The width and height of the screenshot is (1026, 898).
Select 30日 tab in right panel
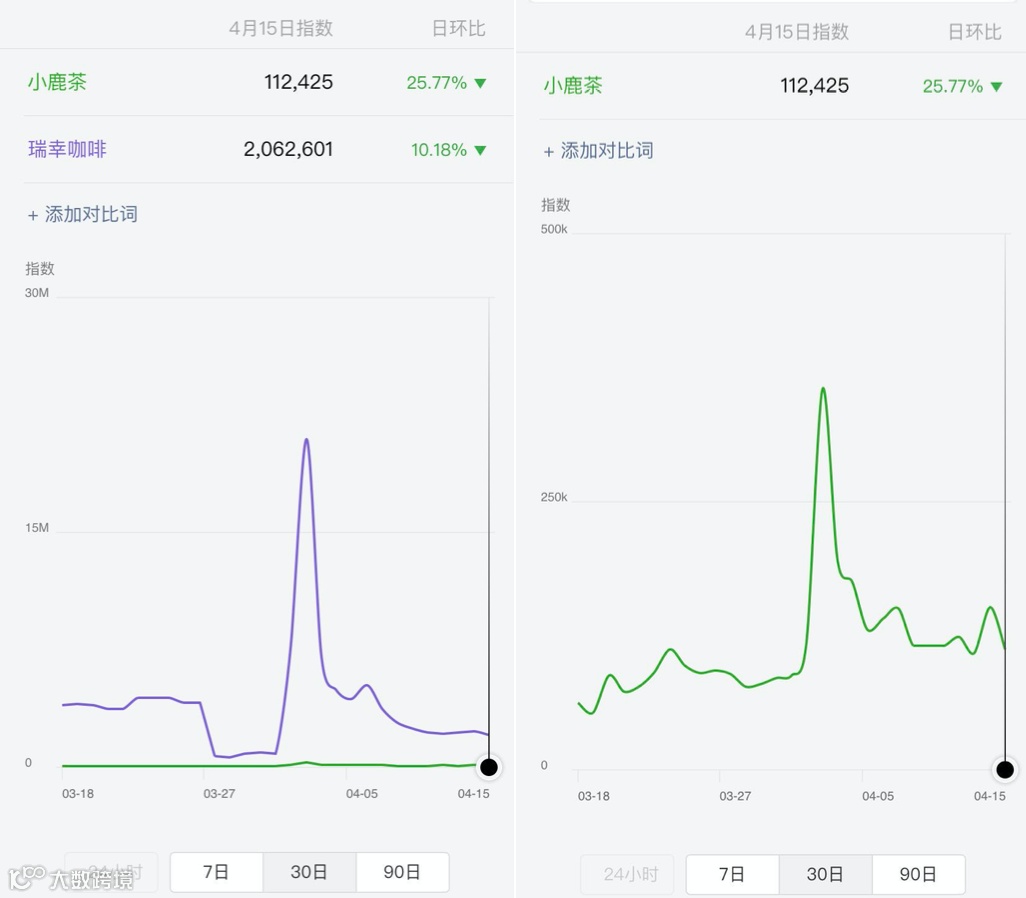coord(825,874)
